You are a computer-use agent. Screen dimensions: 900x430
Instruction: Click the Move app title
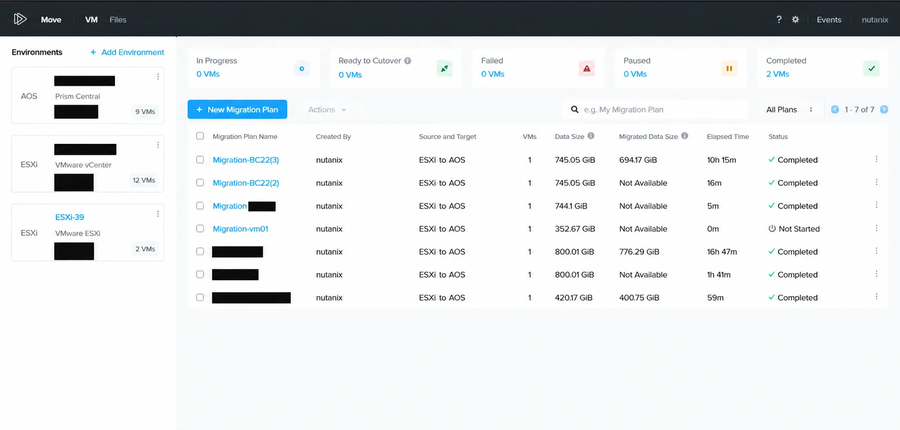click(x=51, y=20)
